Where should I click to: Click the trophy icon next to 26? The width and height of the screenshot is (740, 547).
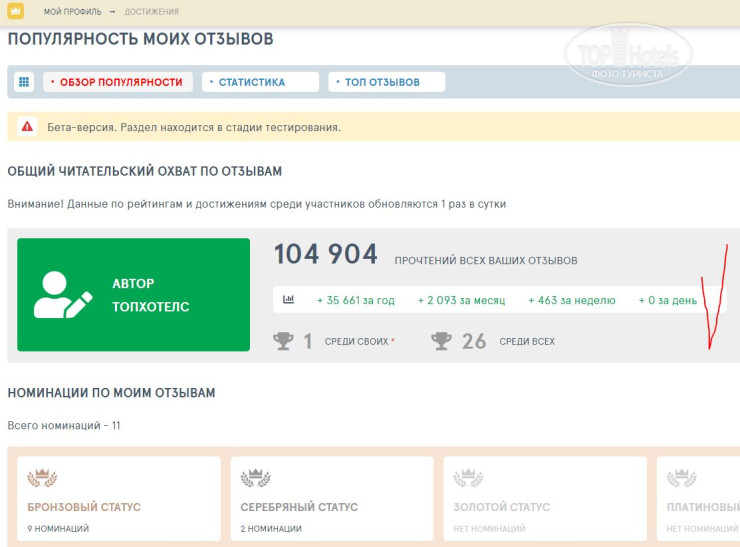point(441,341)
